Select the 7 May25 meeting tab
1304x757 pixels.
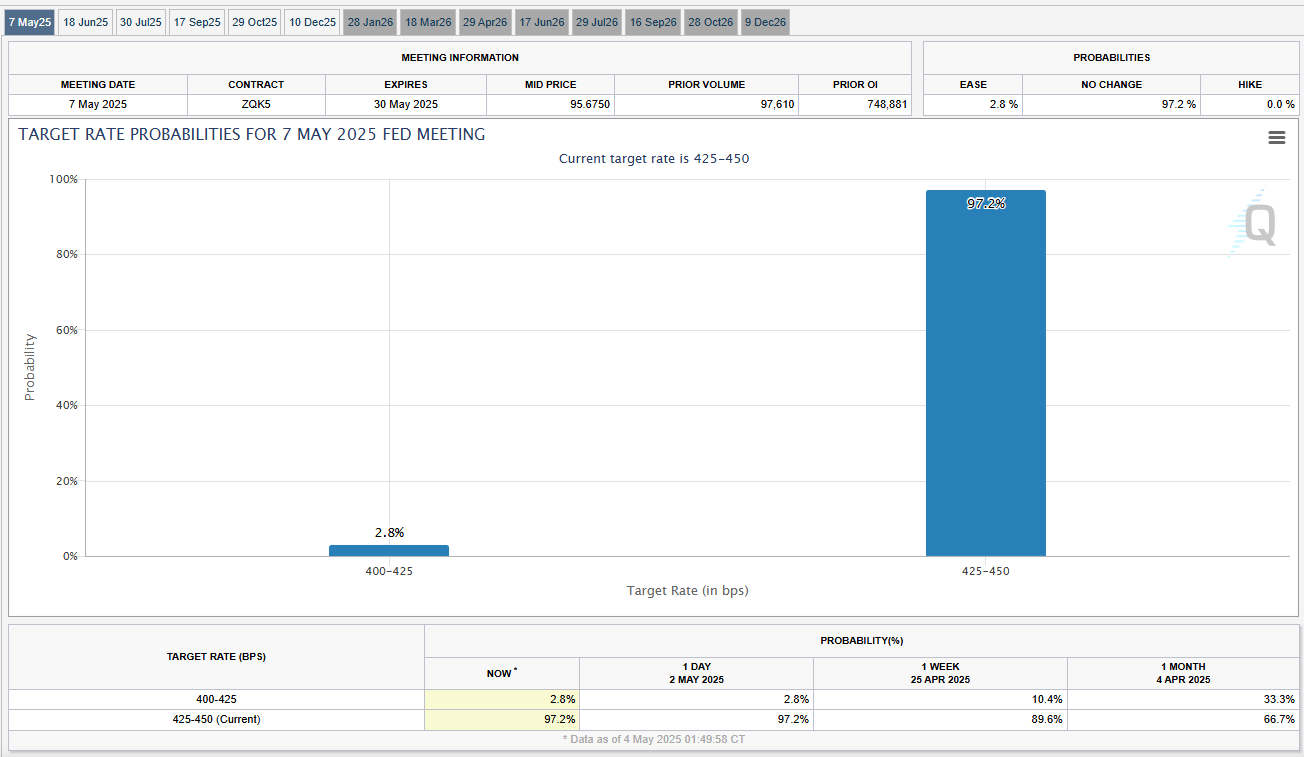point(29,22)
